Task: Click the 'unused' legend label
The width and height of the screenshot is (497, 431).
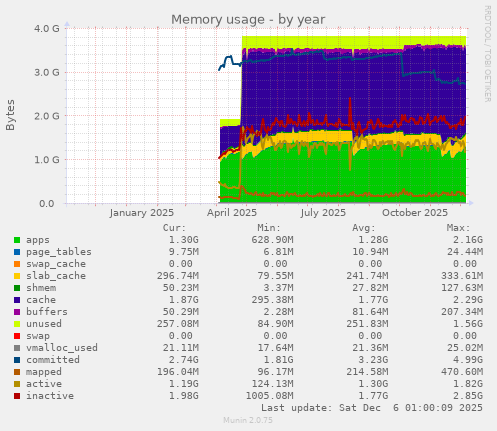Action: [44, 324]
